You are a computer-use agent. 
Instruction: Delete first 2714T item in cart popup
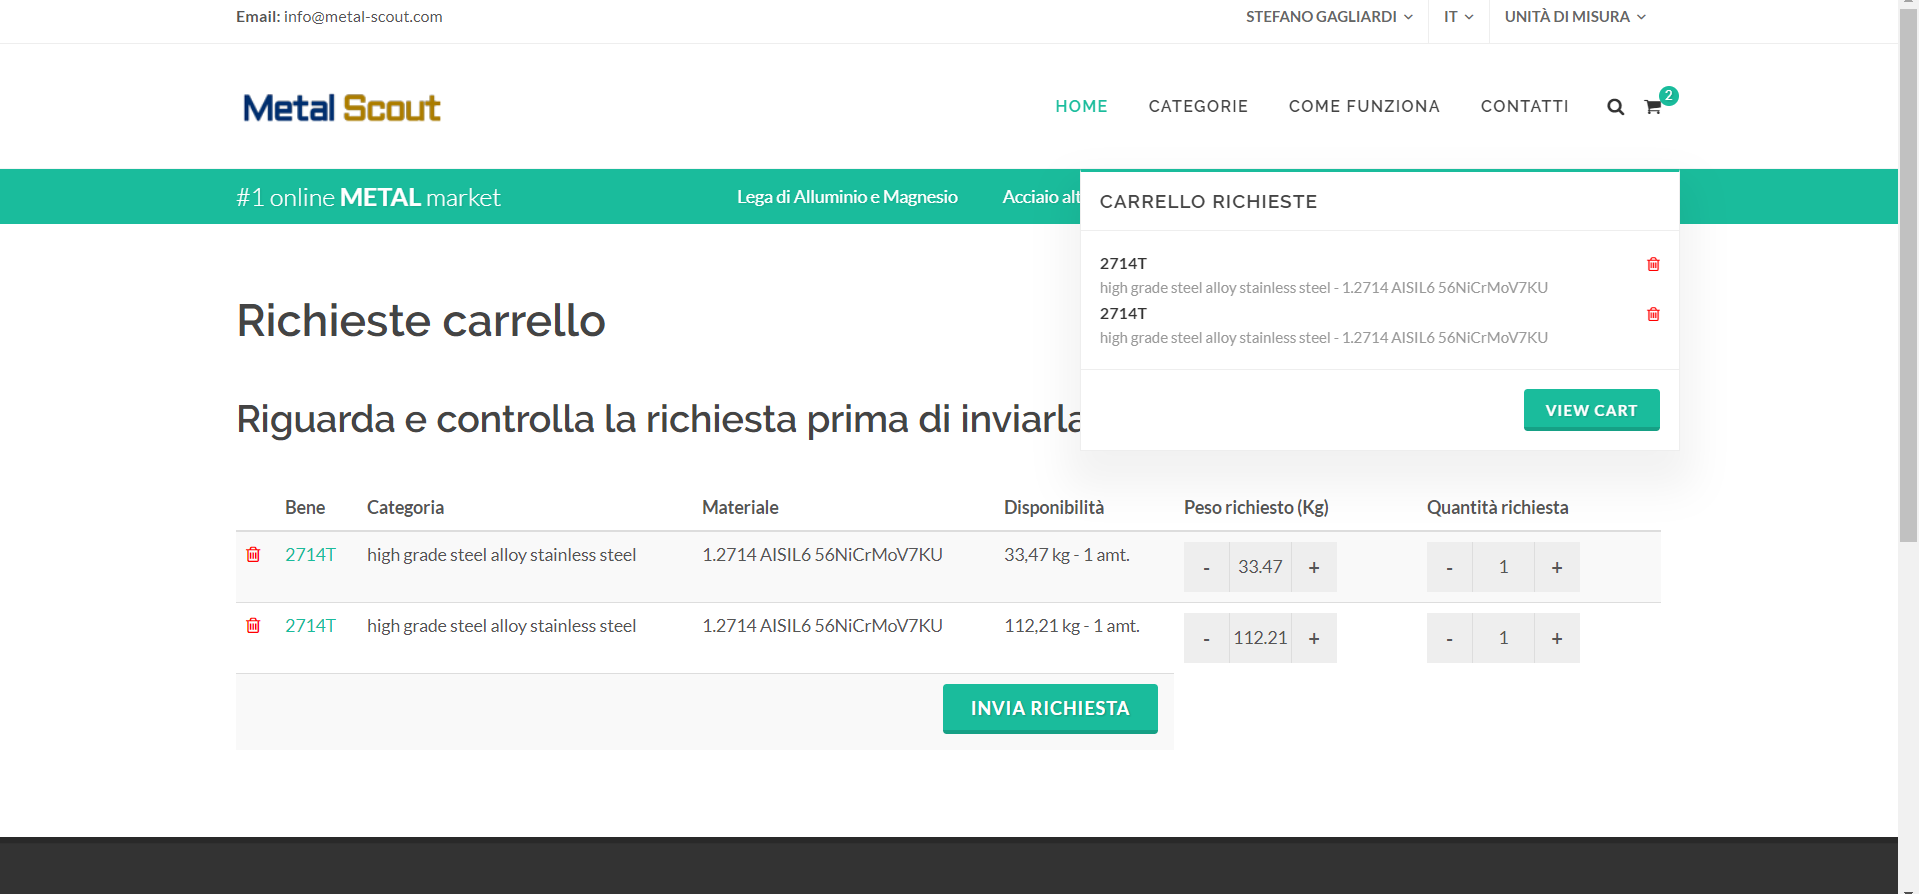tap(1653, 264)
